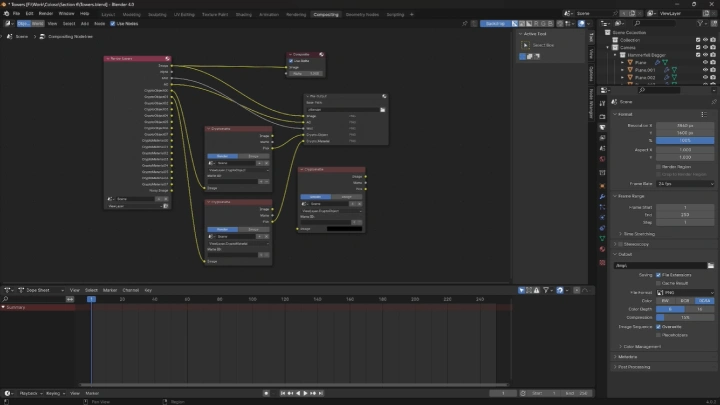720x405 pixels.
Task: Switch to the Shading workspace tab
Action: click(x=244, y=14)
